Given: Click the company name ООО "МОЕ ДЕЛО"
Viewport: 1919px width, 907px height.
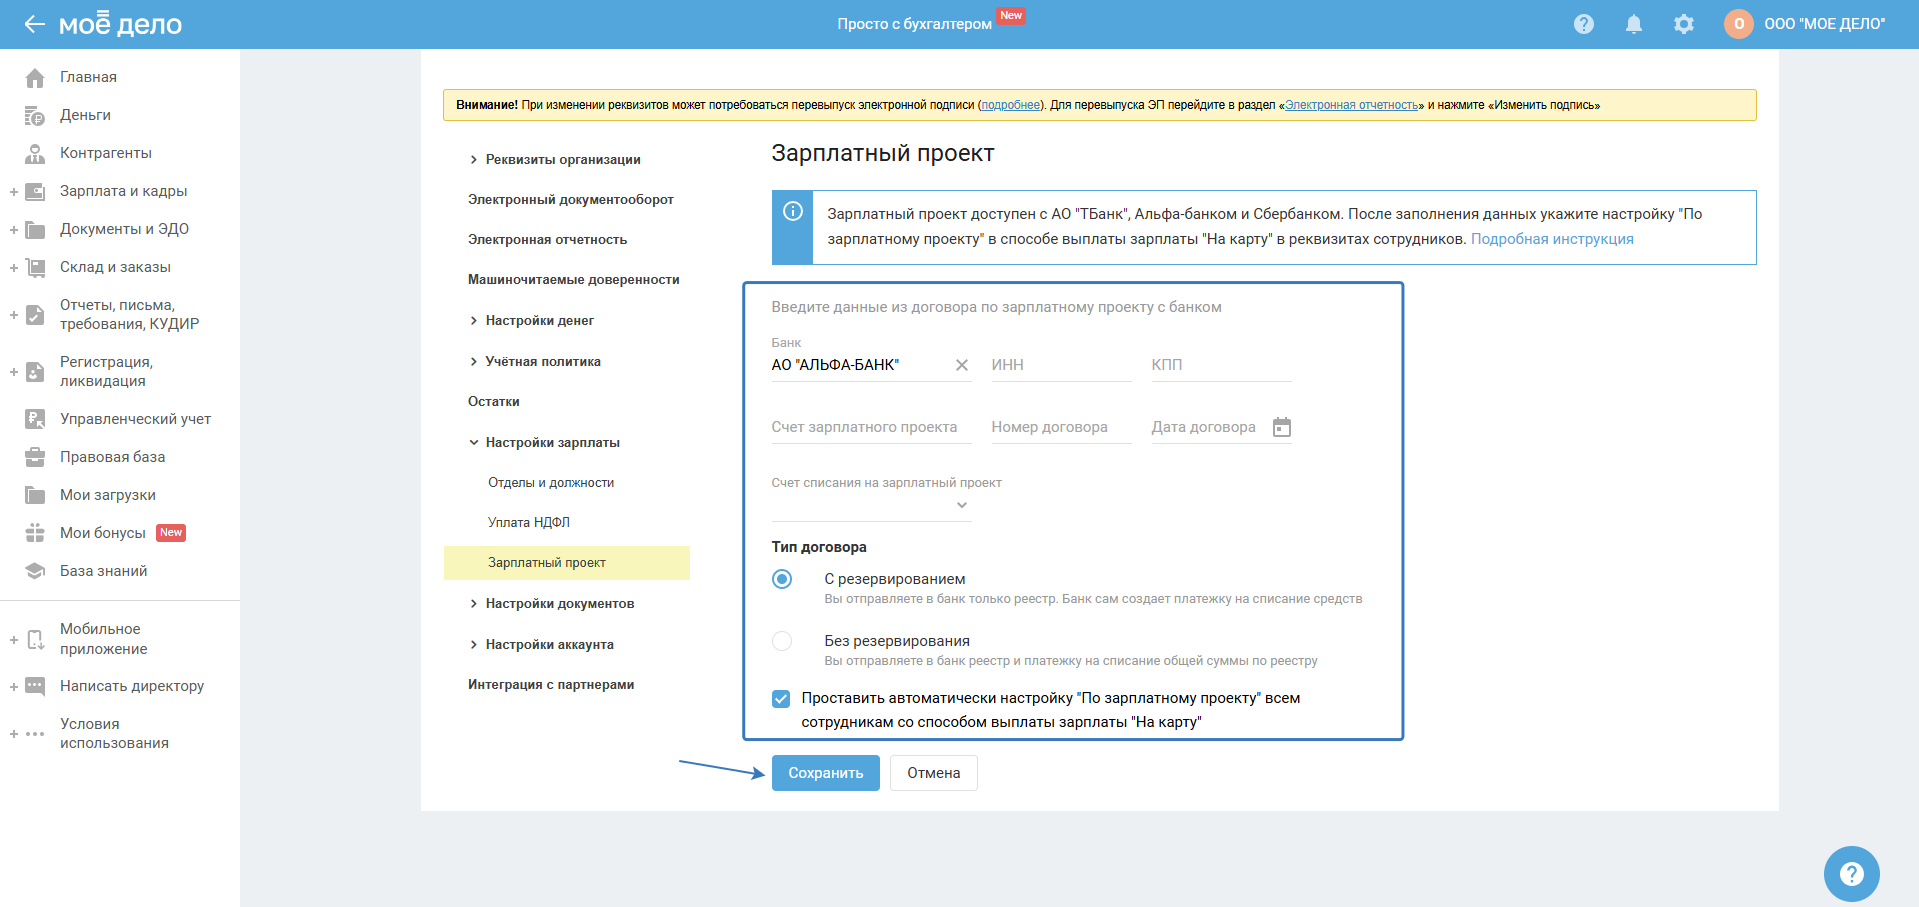Looking at the screenshot, I should tap(1825, 24).
